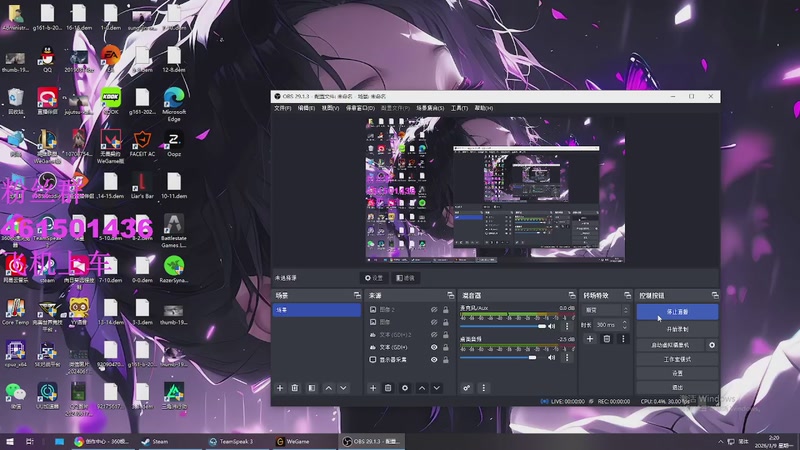Open transition properties three-dot icon

pos(623,339)
